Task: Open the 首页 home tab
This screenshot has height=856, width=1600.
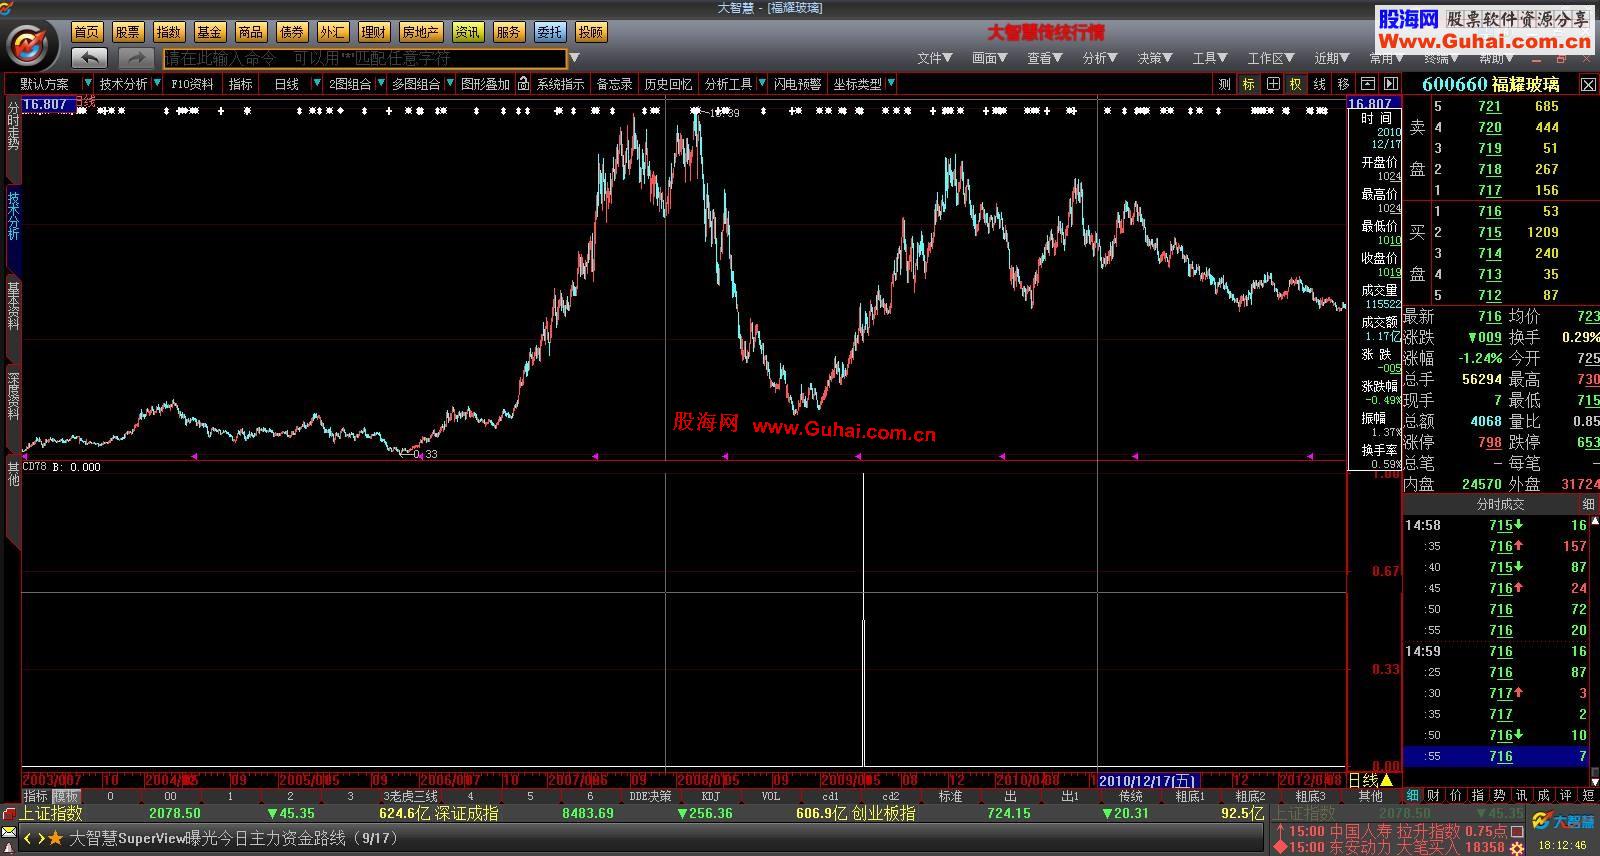Action: pyautogui.click(x=87, y=32)
